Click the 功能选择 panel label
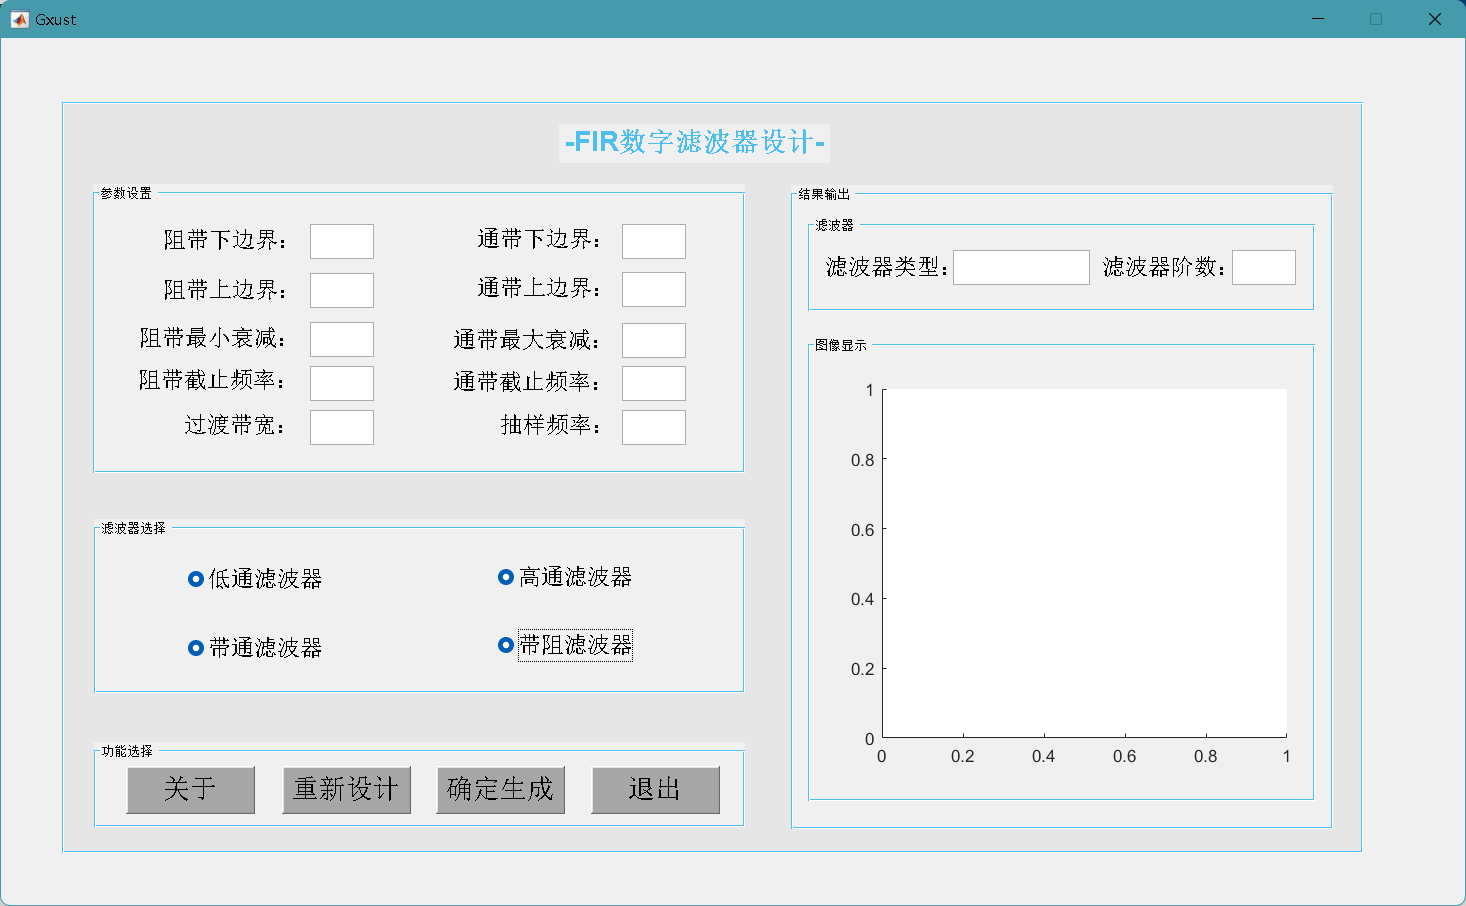The image size is (1466, 906). click(x=127, y=751)
